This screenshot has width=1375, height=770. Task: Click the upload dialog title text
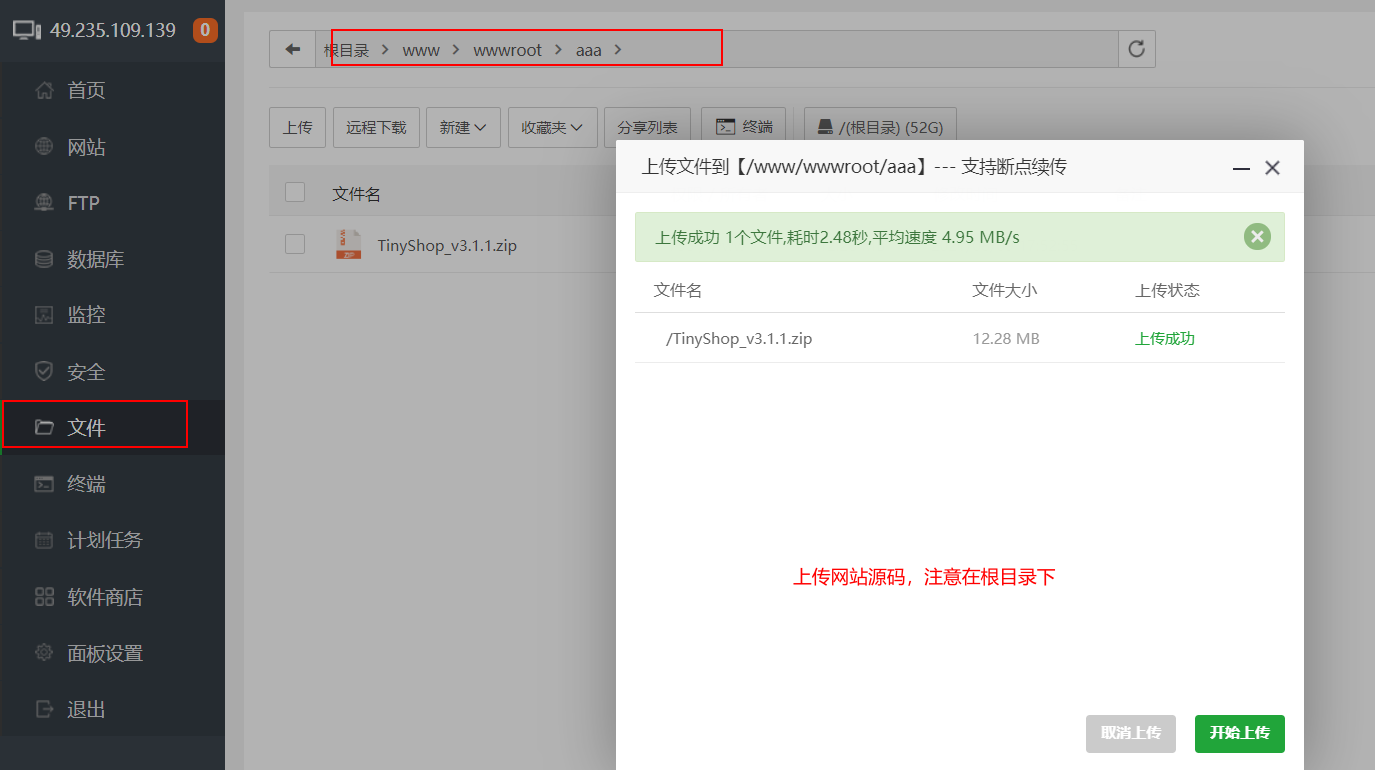pyautogui.click(x=854, y=167)
